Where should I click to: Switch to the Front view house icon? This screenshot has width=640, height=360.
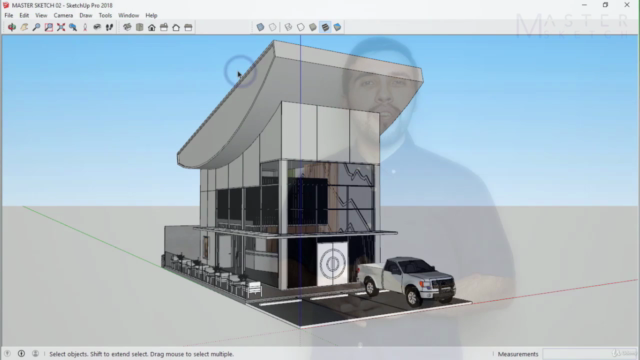[152, 27]
